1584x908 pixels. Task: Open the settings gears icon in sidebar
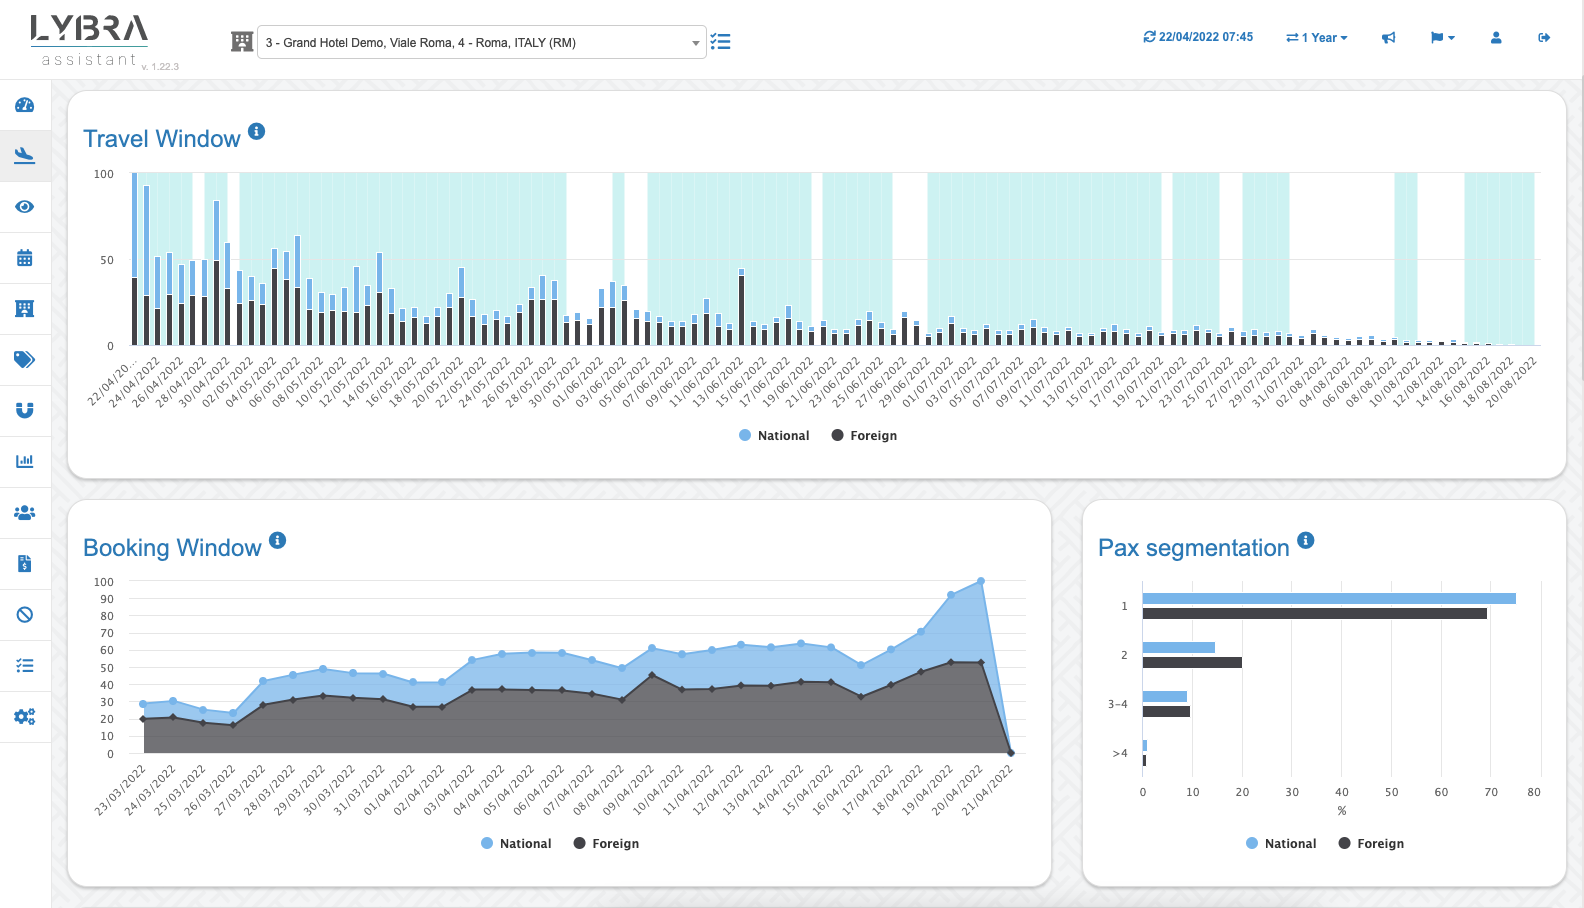[x=25, y=717]
